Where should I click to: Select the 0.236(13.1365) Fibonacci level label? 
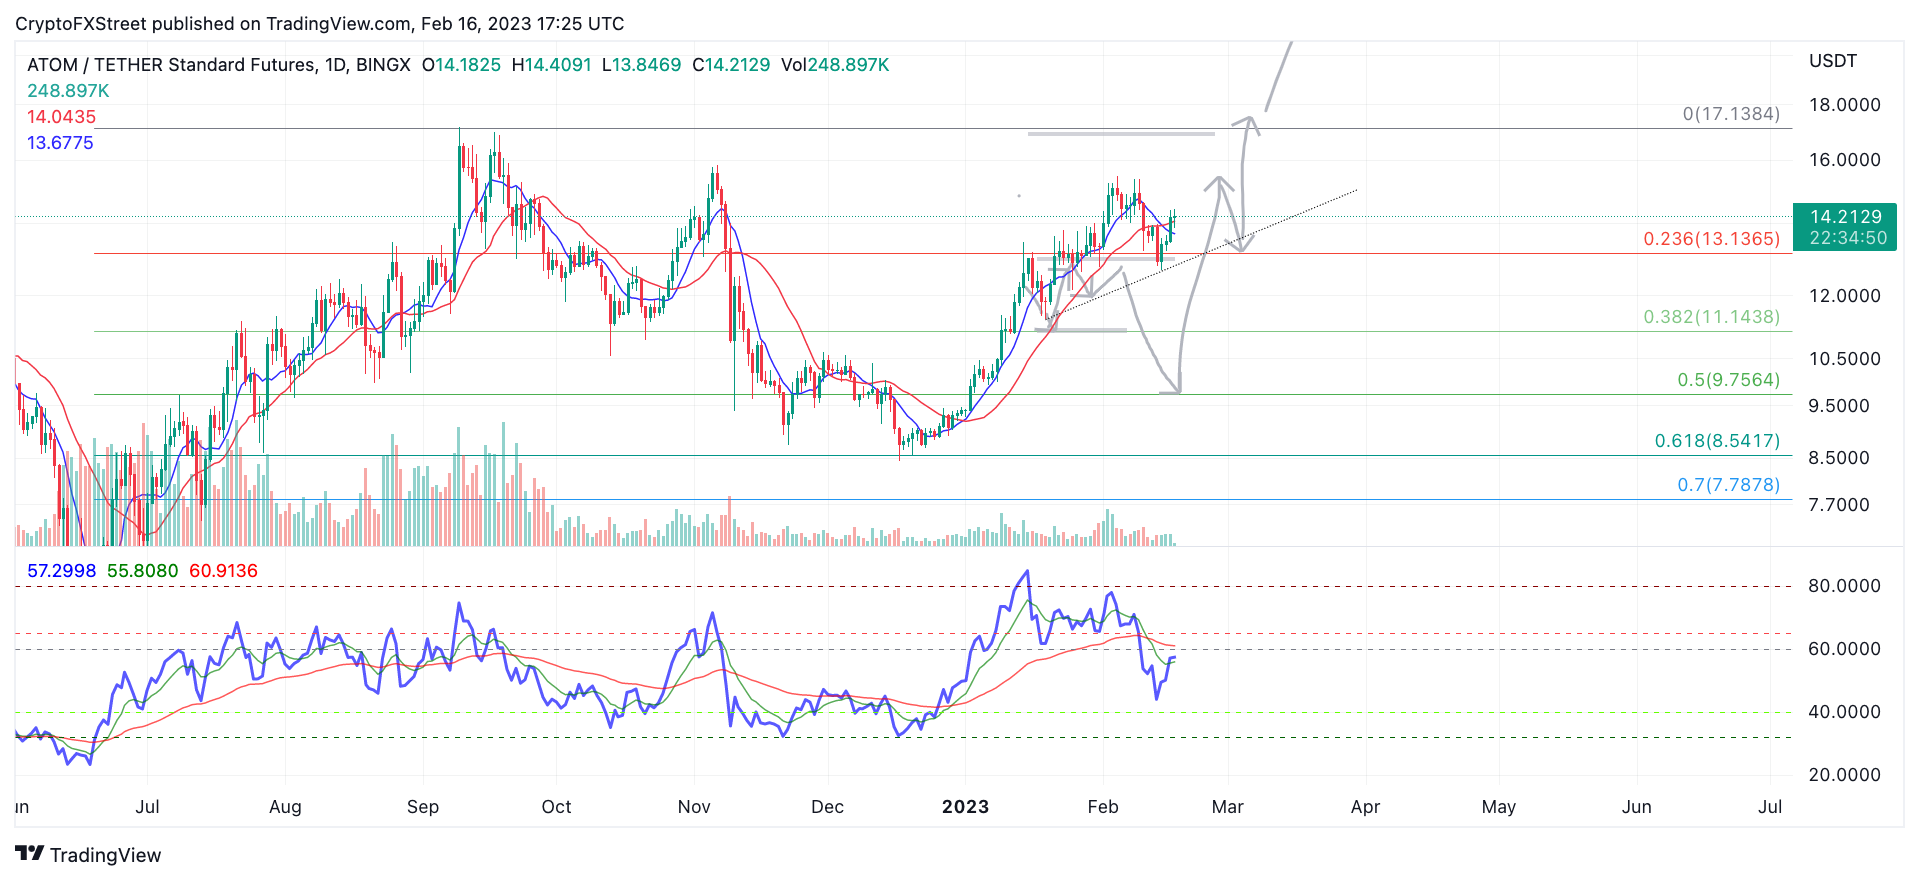pos(1711,239)
